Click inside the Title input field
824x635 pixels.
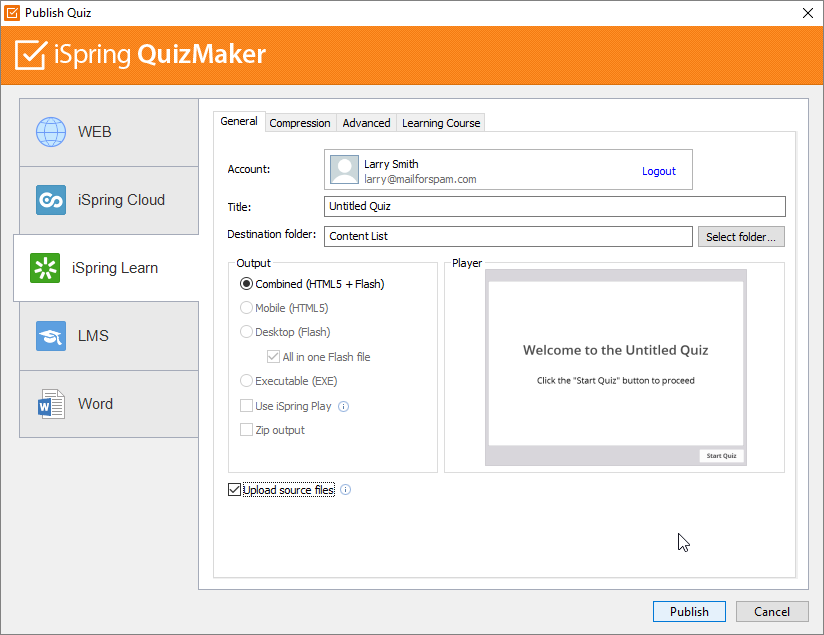coord(553,207)
